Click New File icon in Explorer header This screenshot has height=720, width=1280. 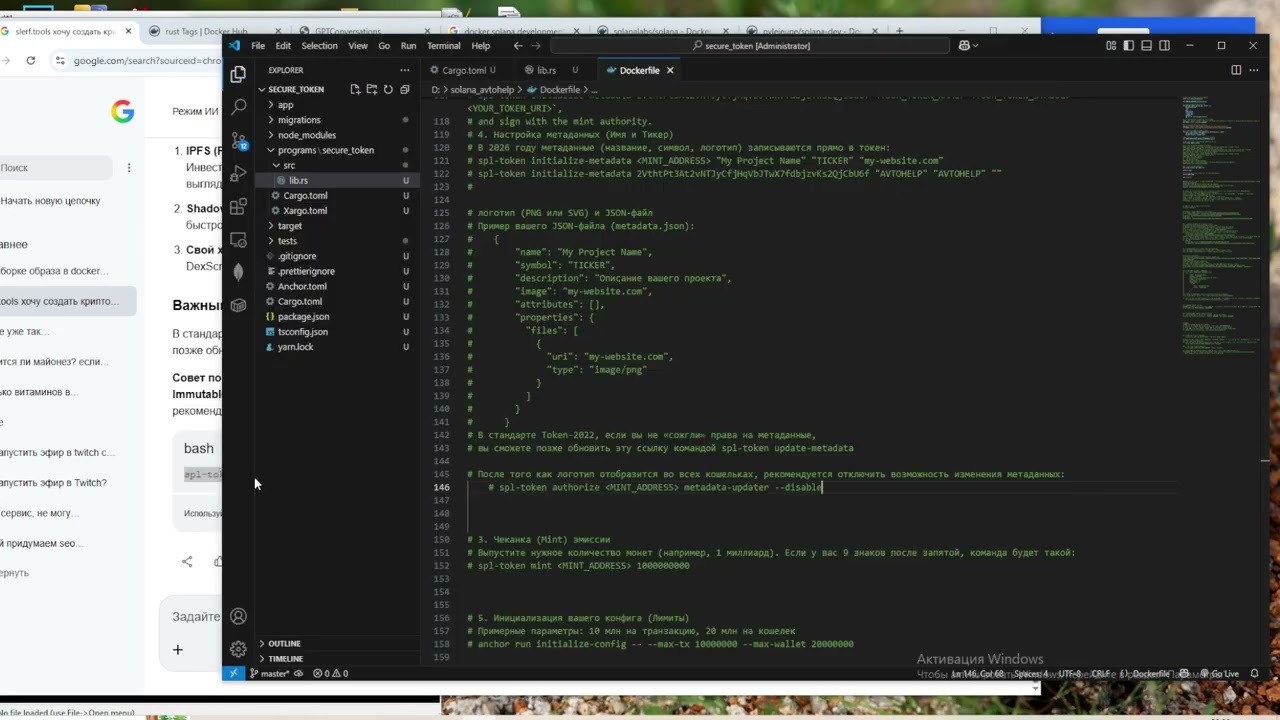(x=355, y=89)
